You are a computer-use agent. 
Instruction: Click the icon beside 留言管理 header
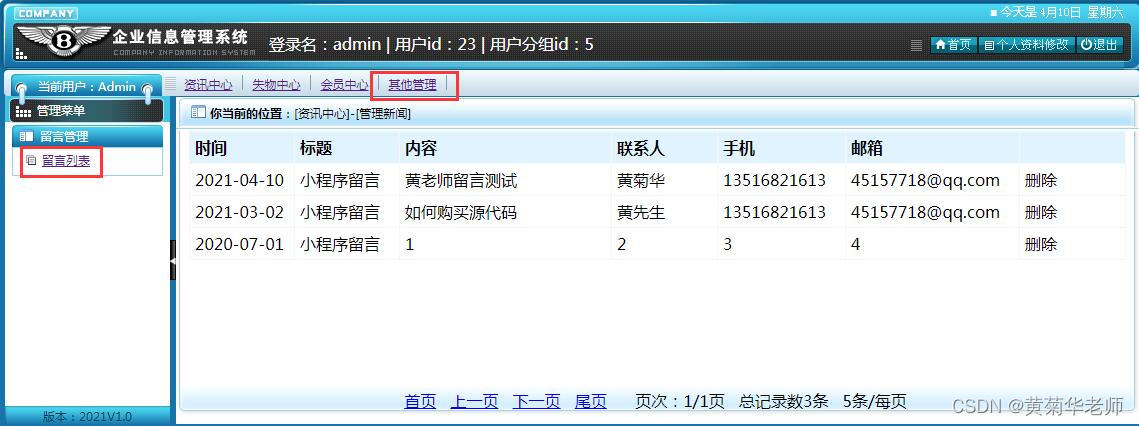(x=27, y=136)
